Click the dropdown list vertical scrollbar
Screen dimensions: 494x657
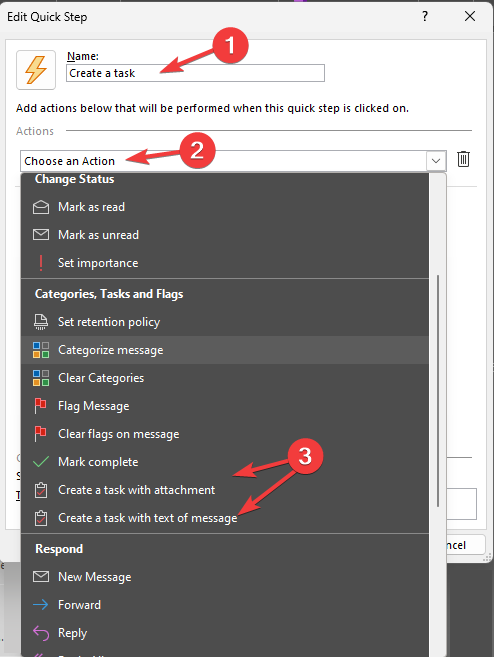[x=438, y=391]
